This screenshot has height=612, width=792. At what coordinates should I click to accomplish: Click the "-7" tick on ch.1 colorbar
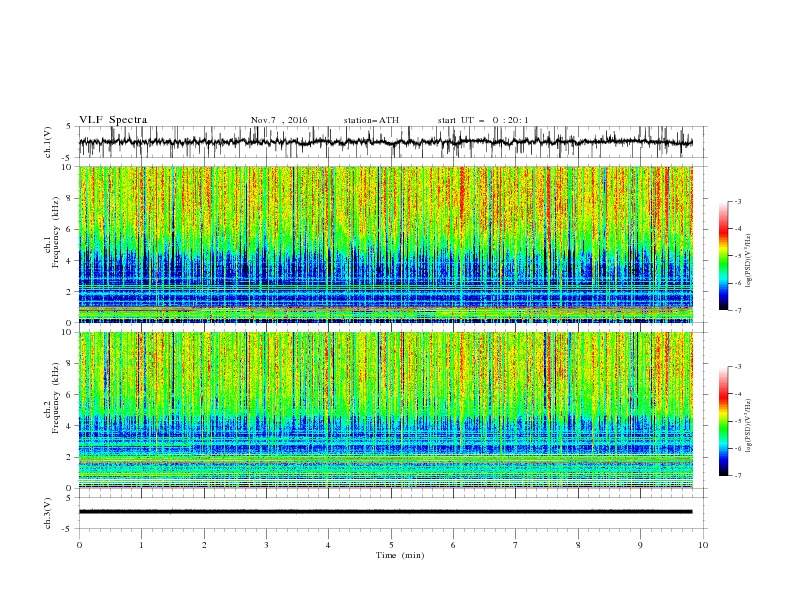pos(737,310)
